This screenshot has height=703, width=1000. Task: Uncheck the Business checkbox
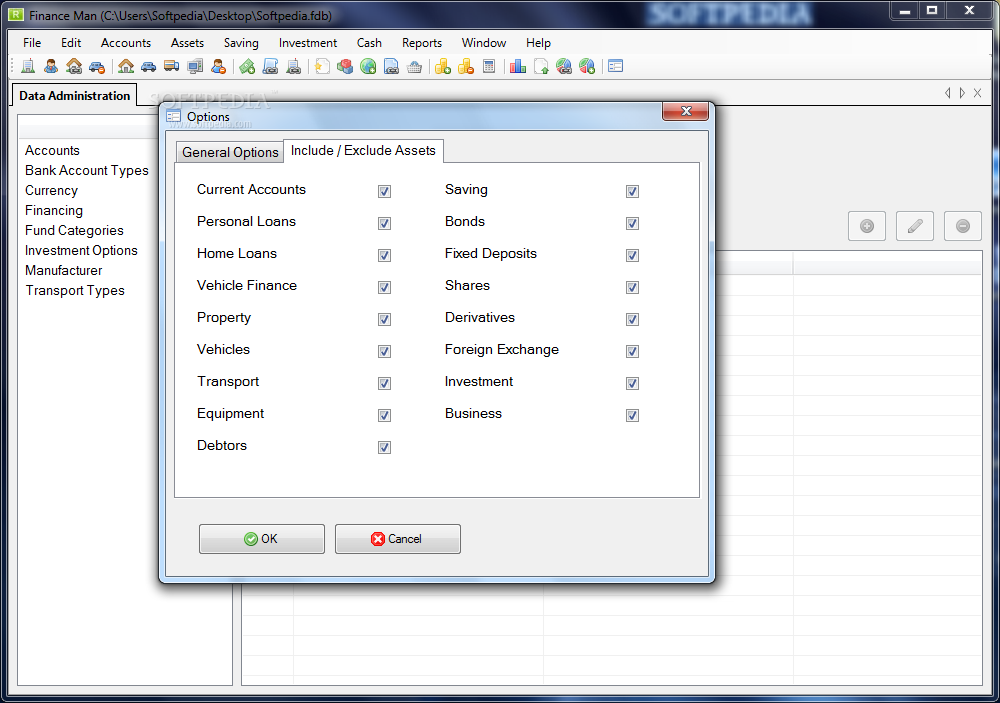click(x=632, y=415)
